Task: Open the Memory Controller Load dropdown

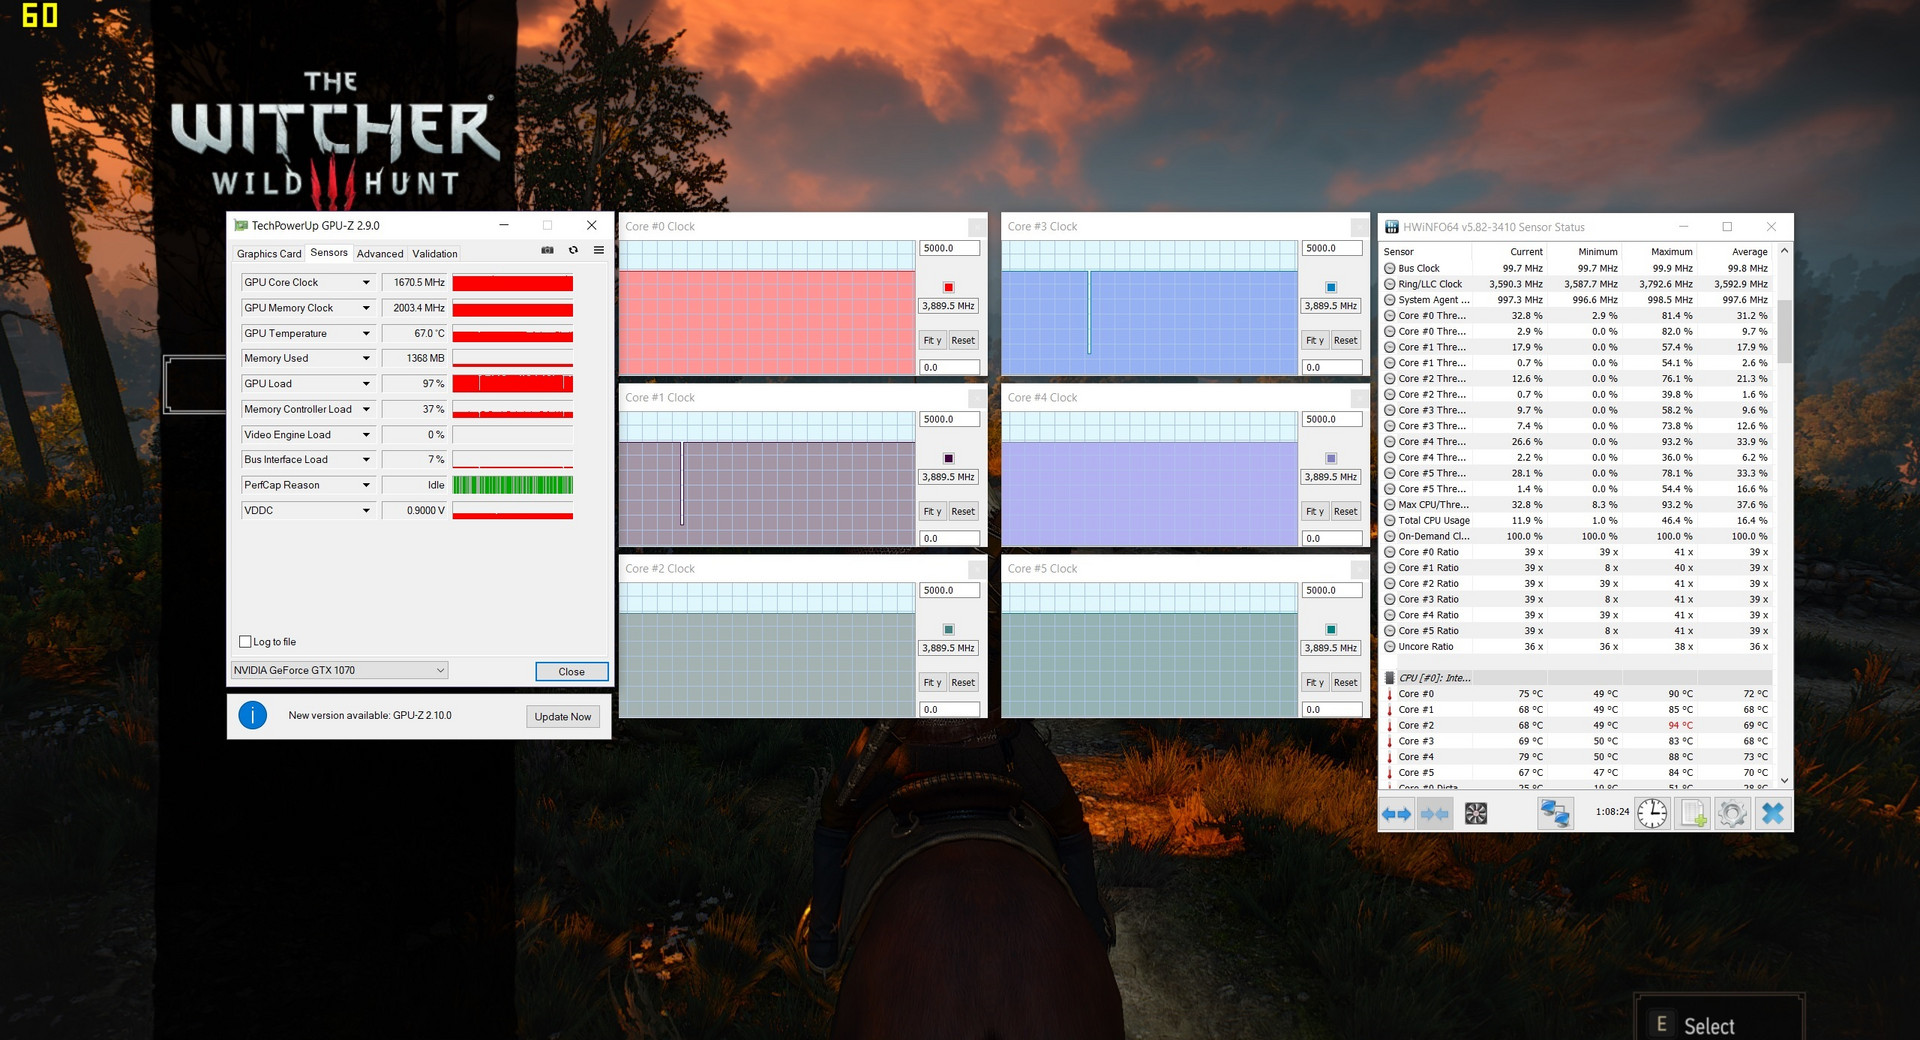Action: point(366,409)
